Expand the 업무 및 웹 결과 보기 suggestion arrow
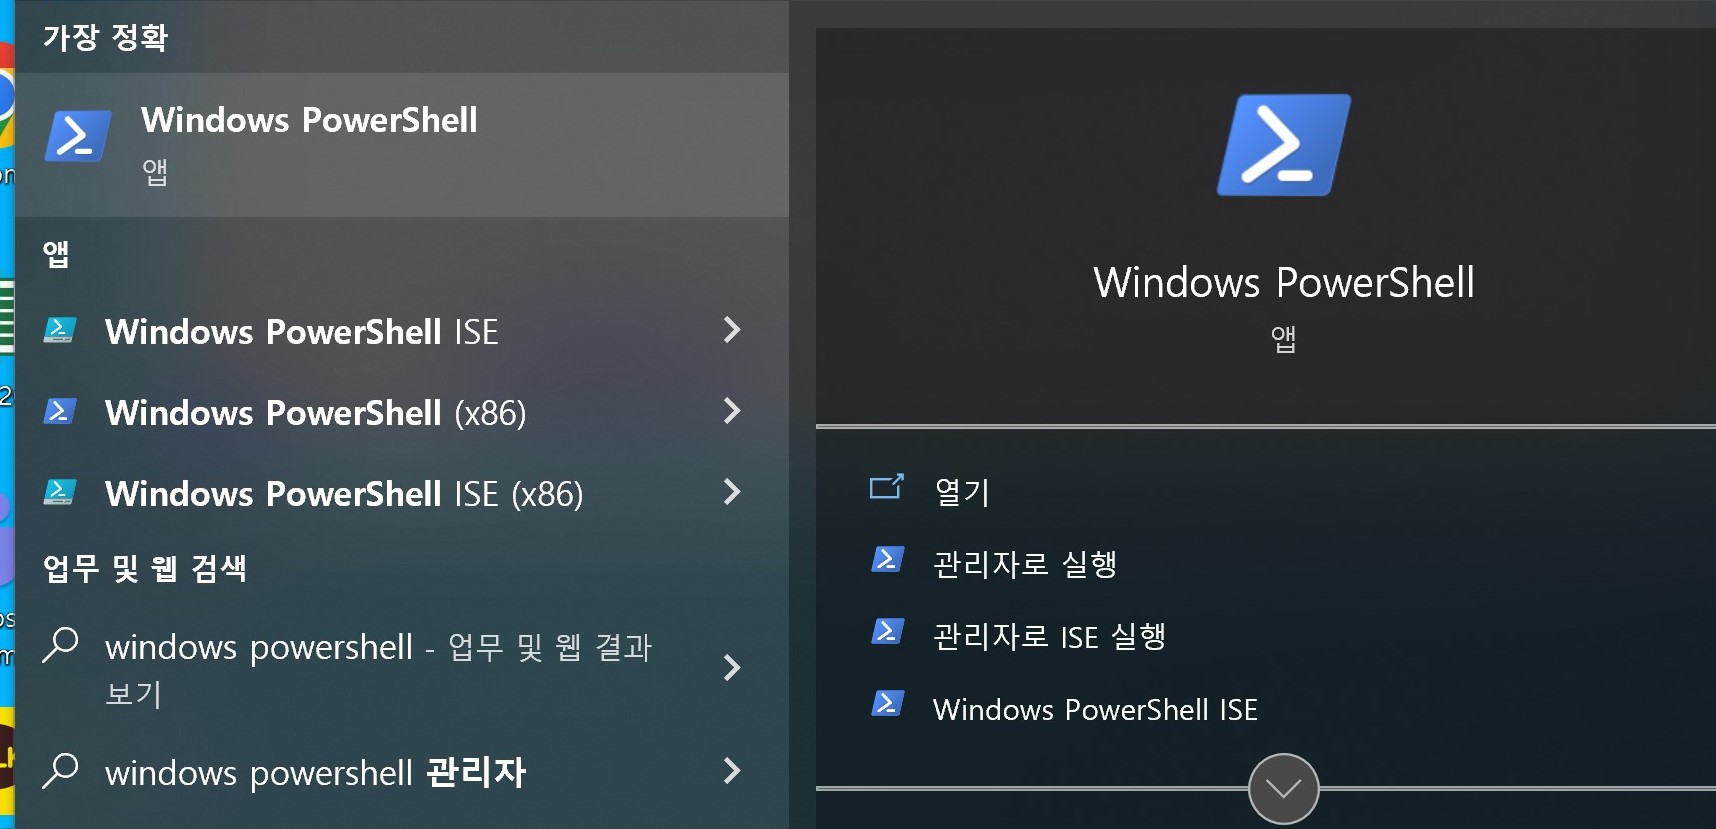Screen dimensions: 1716x829 click(732, 668)
